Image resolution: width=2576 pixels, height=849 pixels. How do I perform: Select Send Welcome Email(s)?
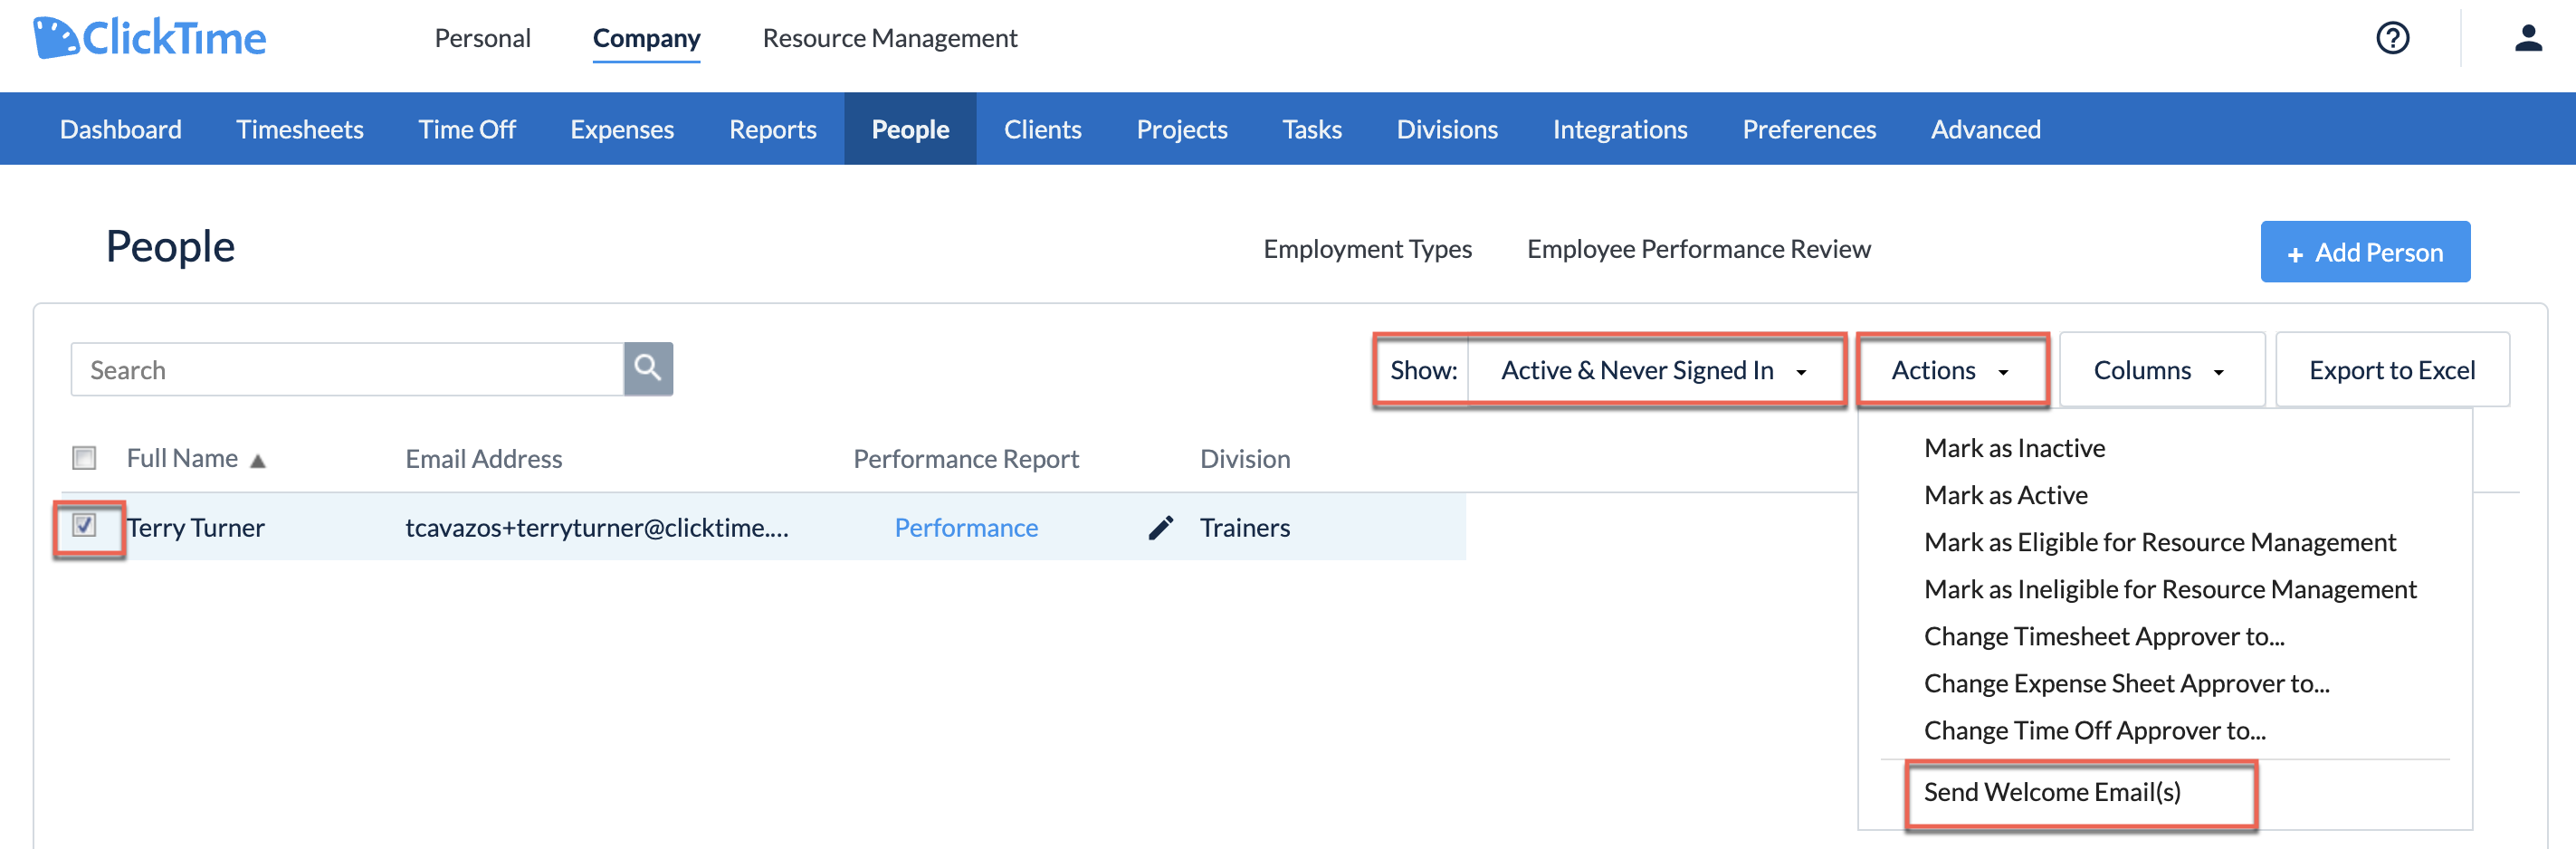tap(2052, 792)
